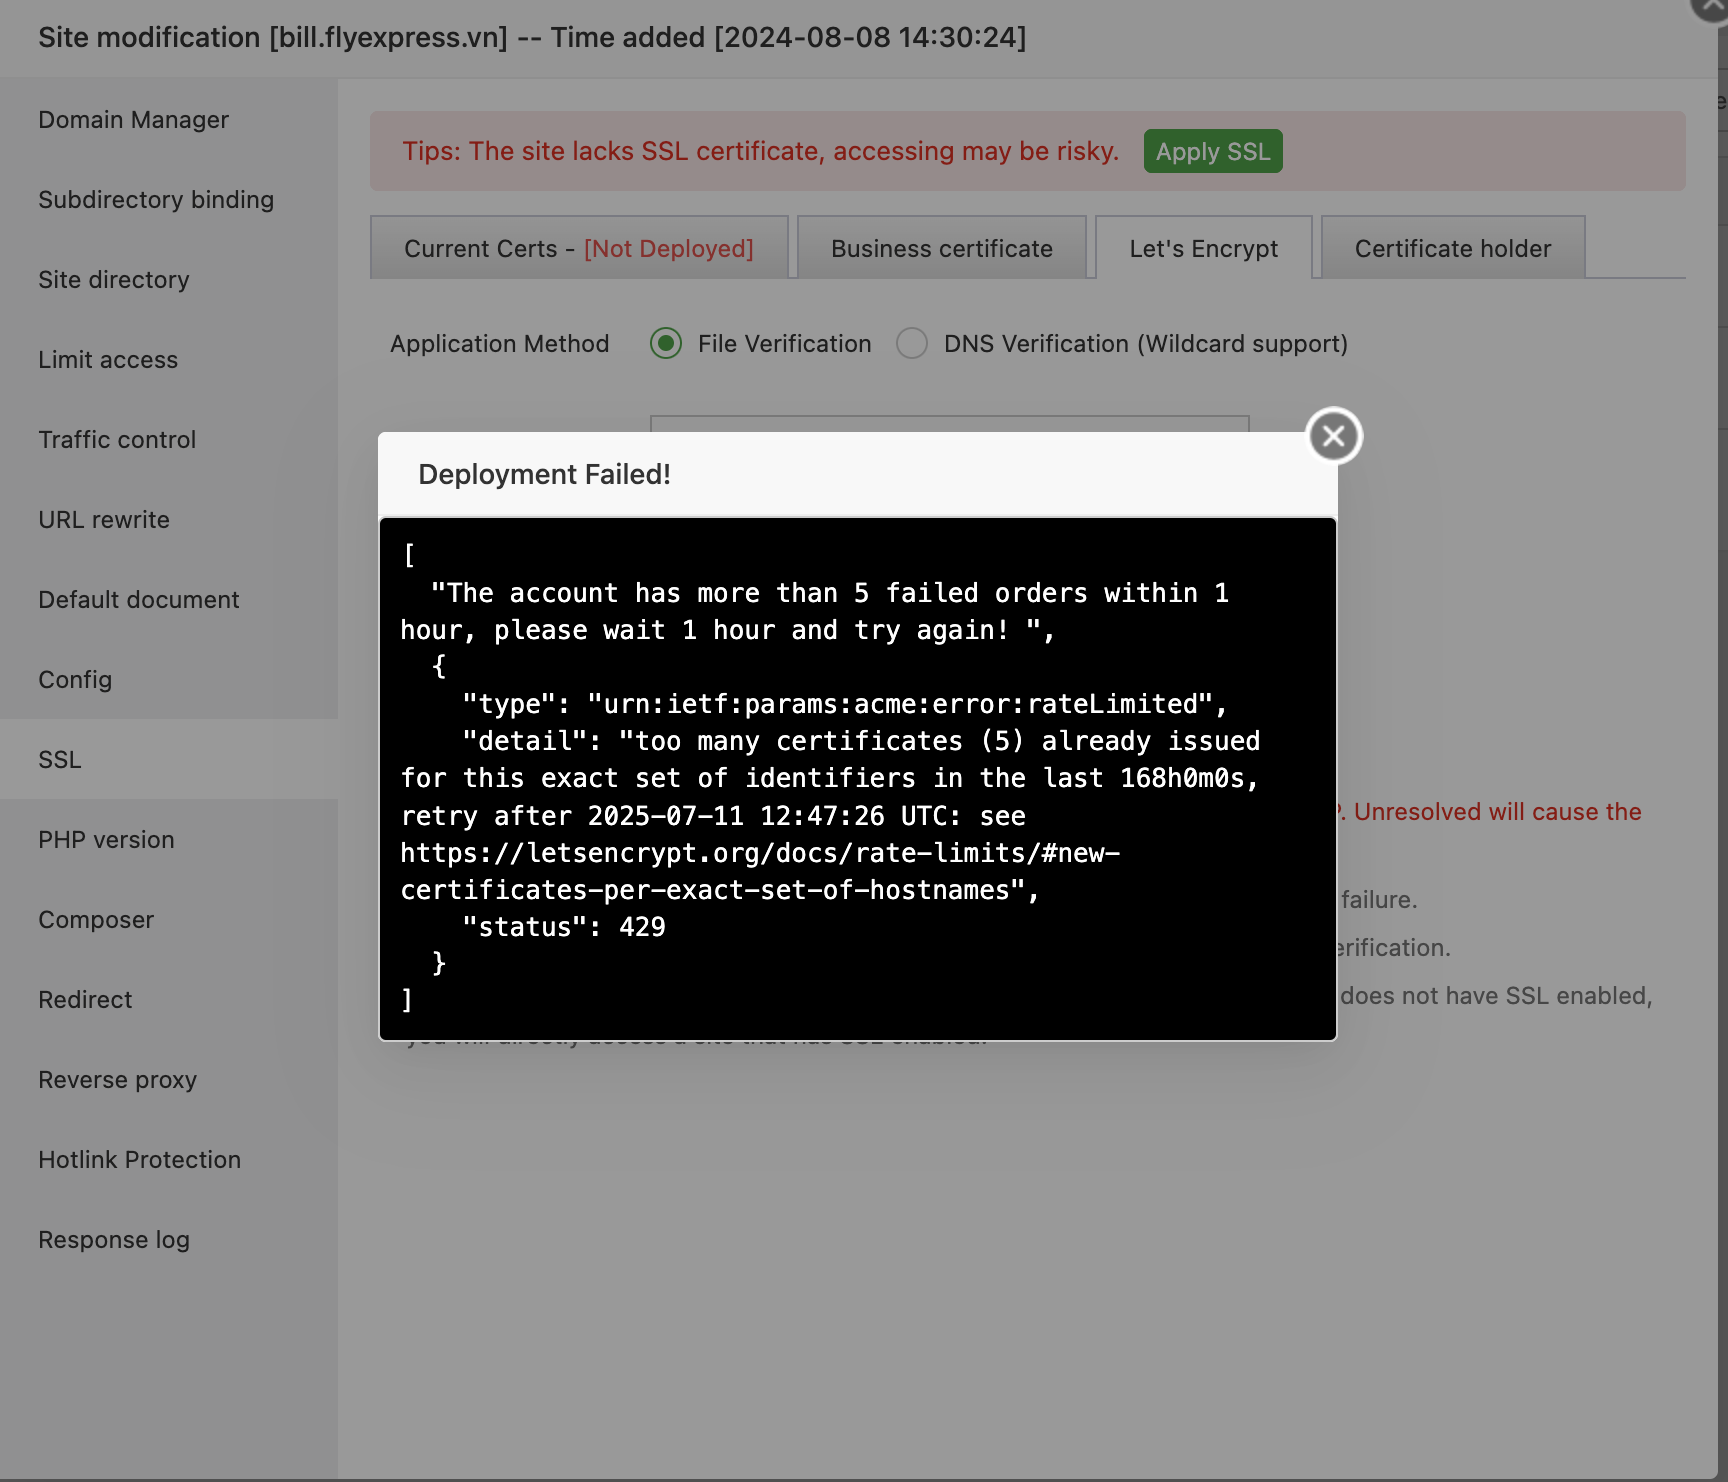The image size is (1728, 1482).
Task: Click the green Apply SSL button
Action: (x=1213, y=151)
